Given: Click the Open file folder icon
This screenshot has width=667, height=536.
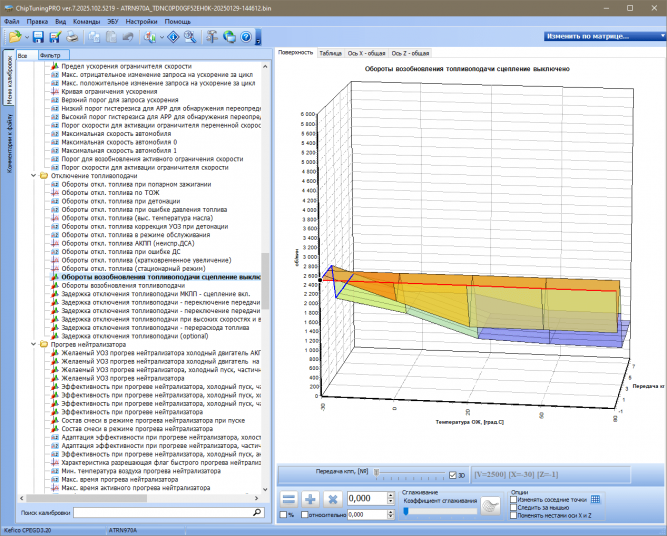Looking at the screenshot, I should pyautogui.click(x=14, y=37).
